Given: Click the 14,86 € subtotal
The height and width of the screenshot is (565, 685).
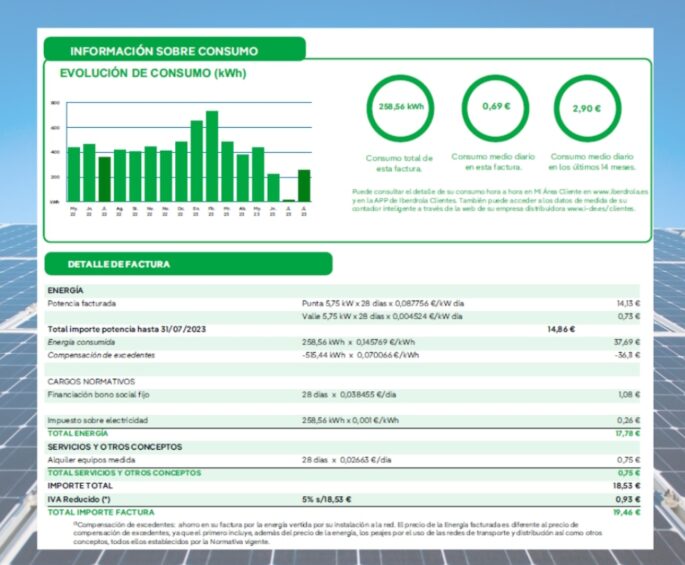Looking at the screenshot, I should [561, 329].
